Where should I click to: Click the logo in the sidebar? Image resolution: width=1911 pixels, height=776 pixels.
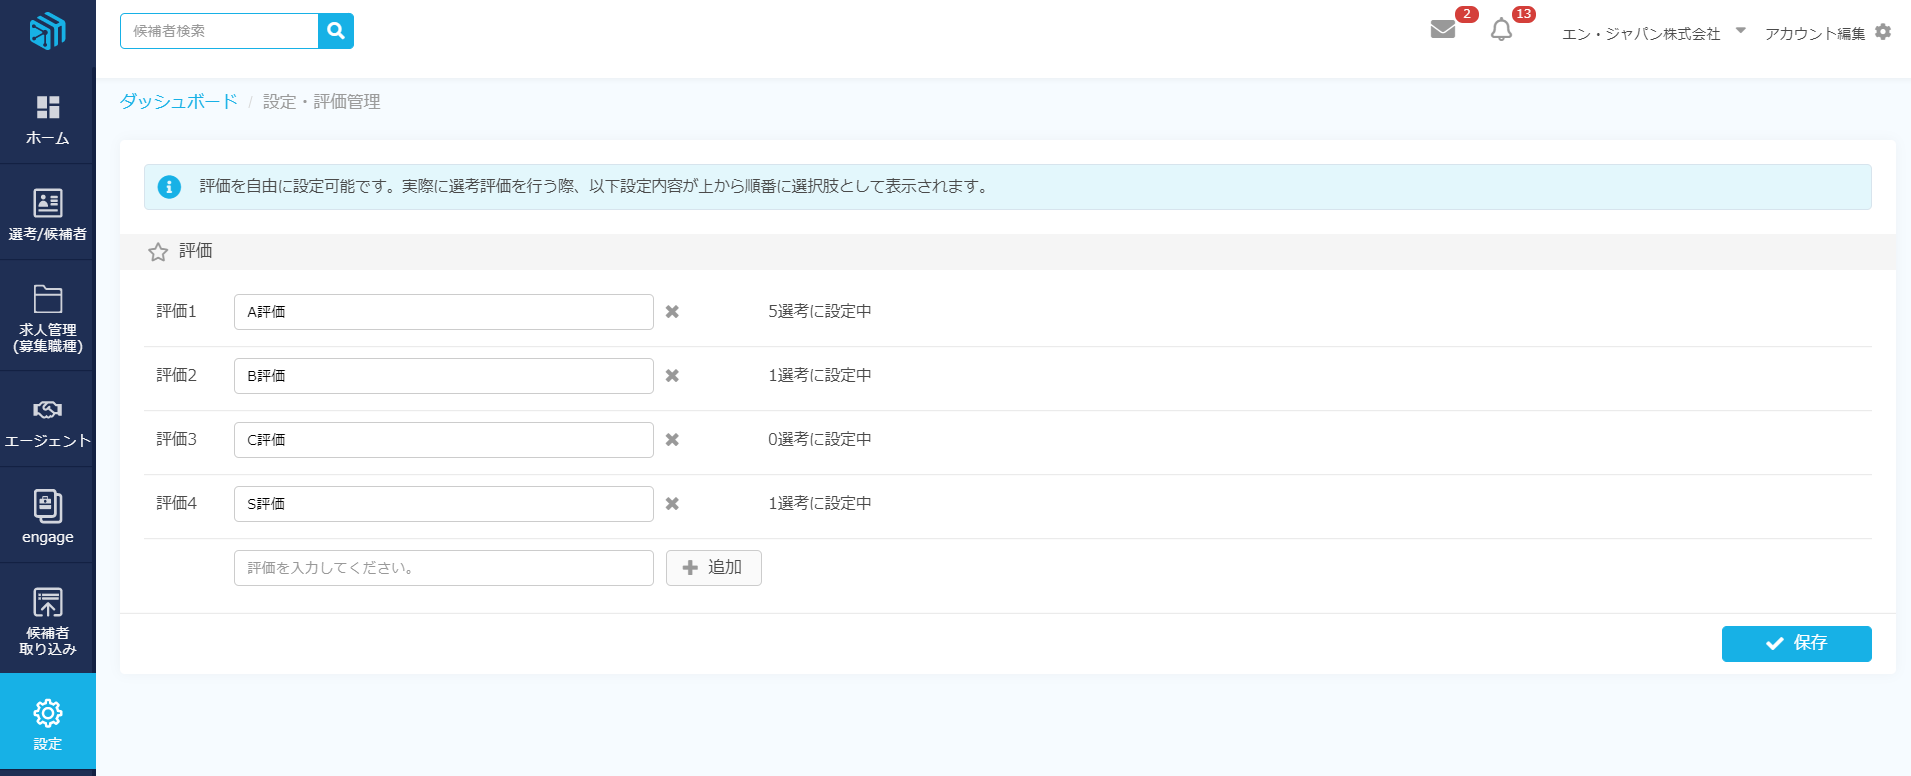(x=47, y=31)
